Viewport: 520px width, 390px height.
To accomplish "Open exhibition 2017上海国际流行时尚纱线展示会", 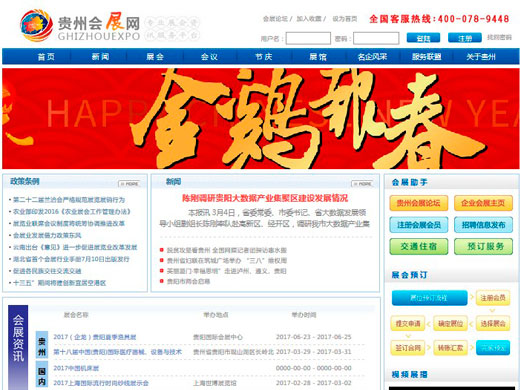I will (101, 383).
